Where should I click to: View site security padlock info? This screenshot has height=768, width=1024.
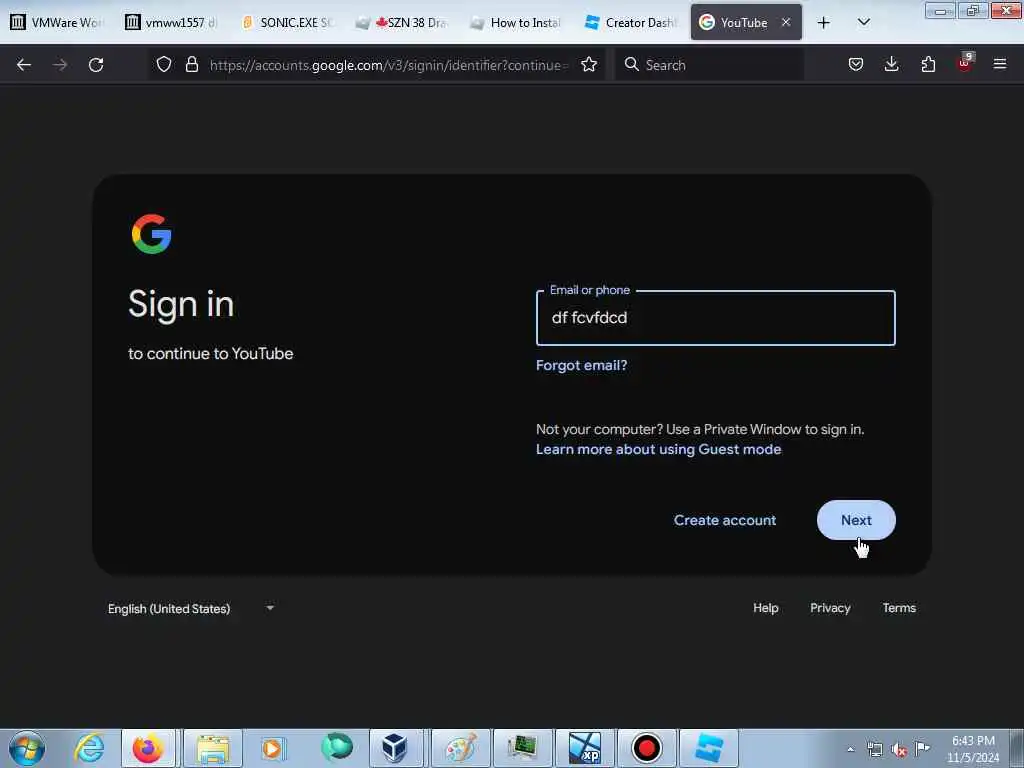(x=191, y=64)
